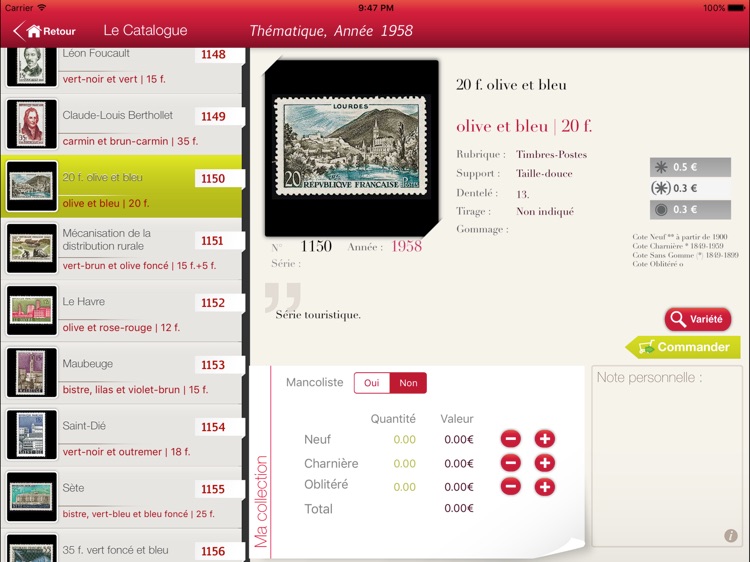Select the Neuf 0.5 € price row
This screenshot has height=562, width=750.
click(690, 167)
